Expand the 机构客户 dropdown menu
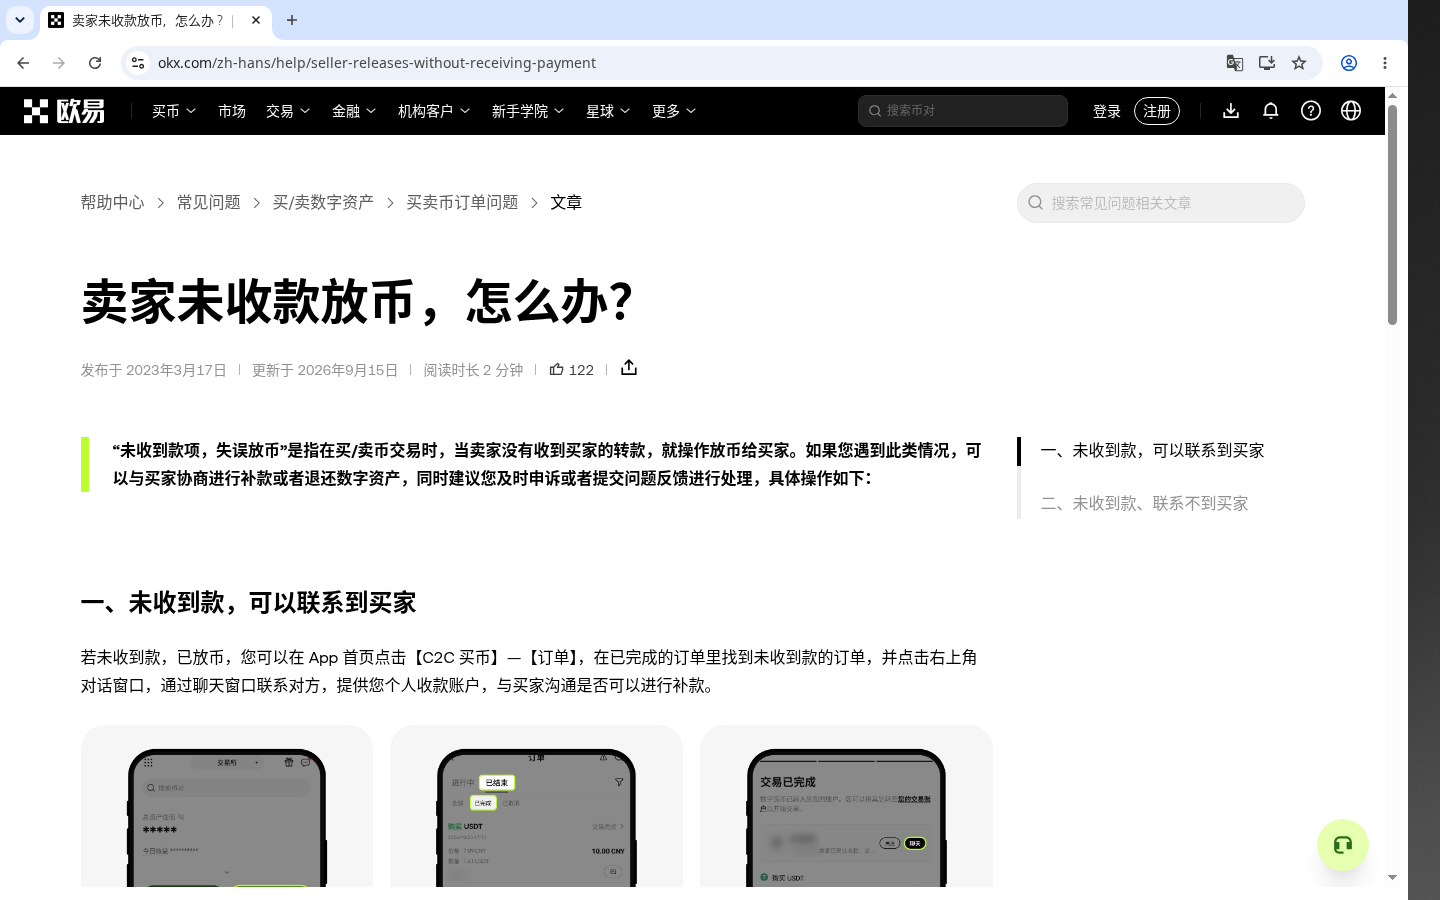 (434, 111)
